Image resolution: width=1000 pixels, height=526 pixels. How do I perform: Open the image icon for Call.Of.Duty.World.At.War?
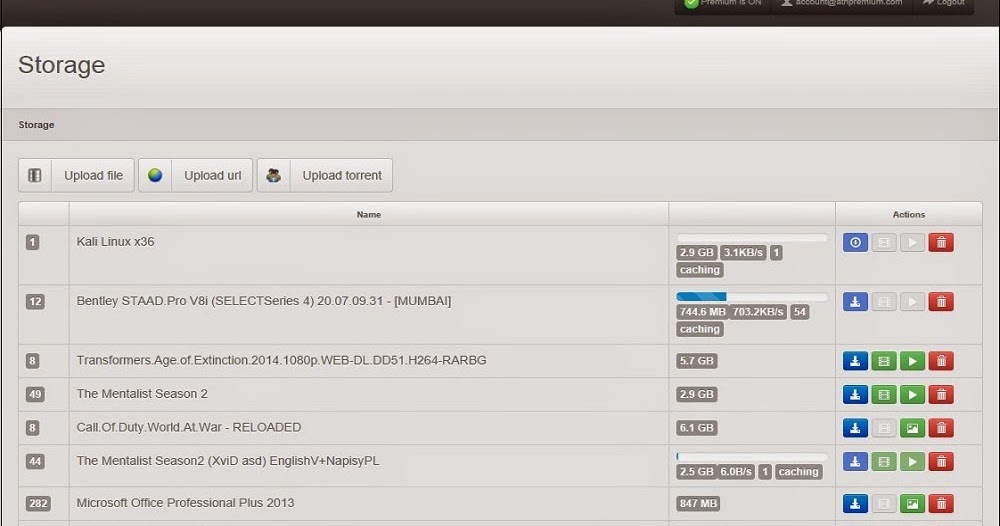tap(913, 428)
